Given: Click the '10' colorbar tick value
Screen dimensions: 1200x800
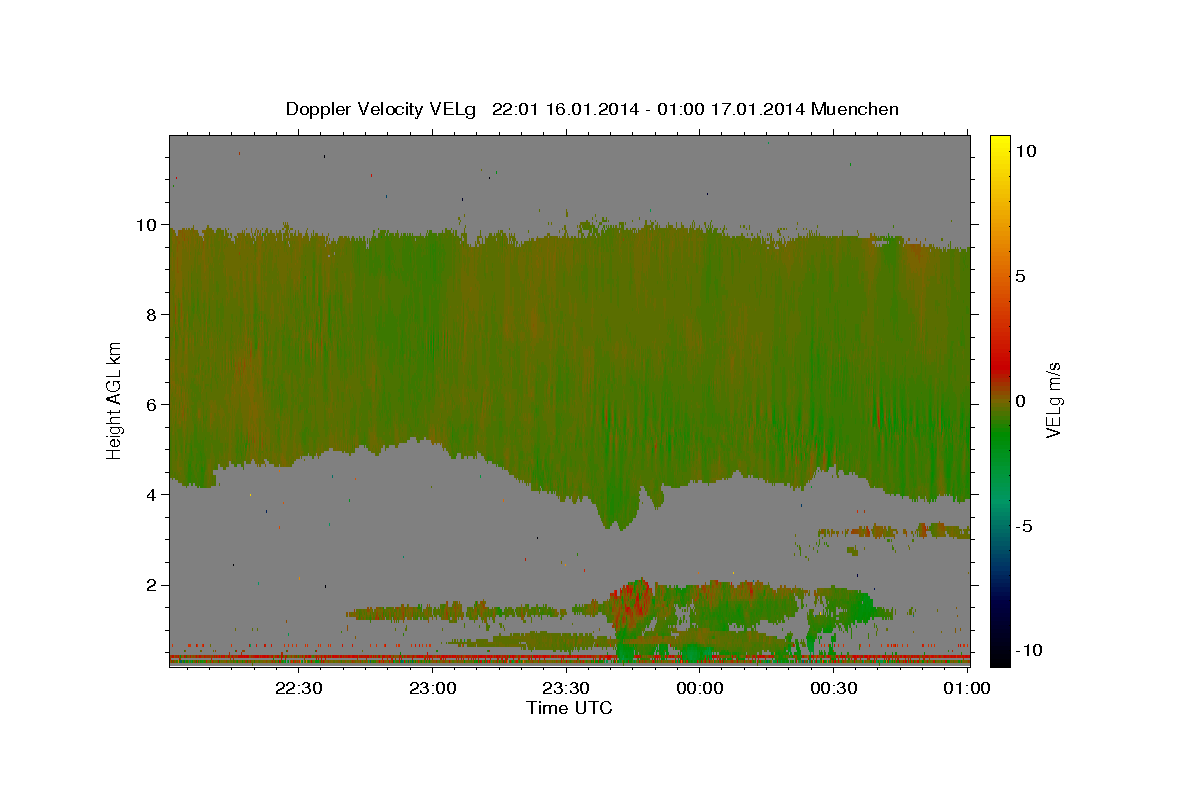Looking at the screenshot, I should coord(1026,151).
